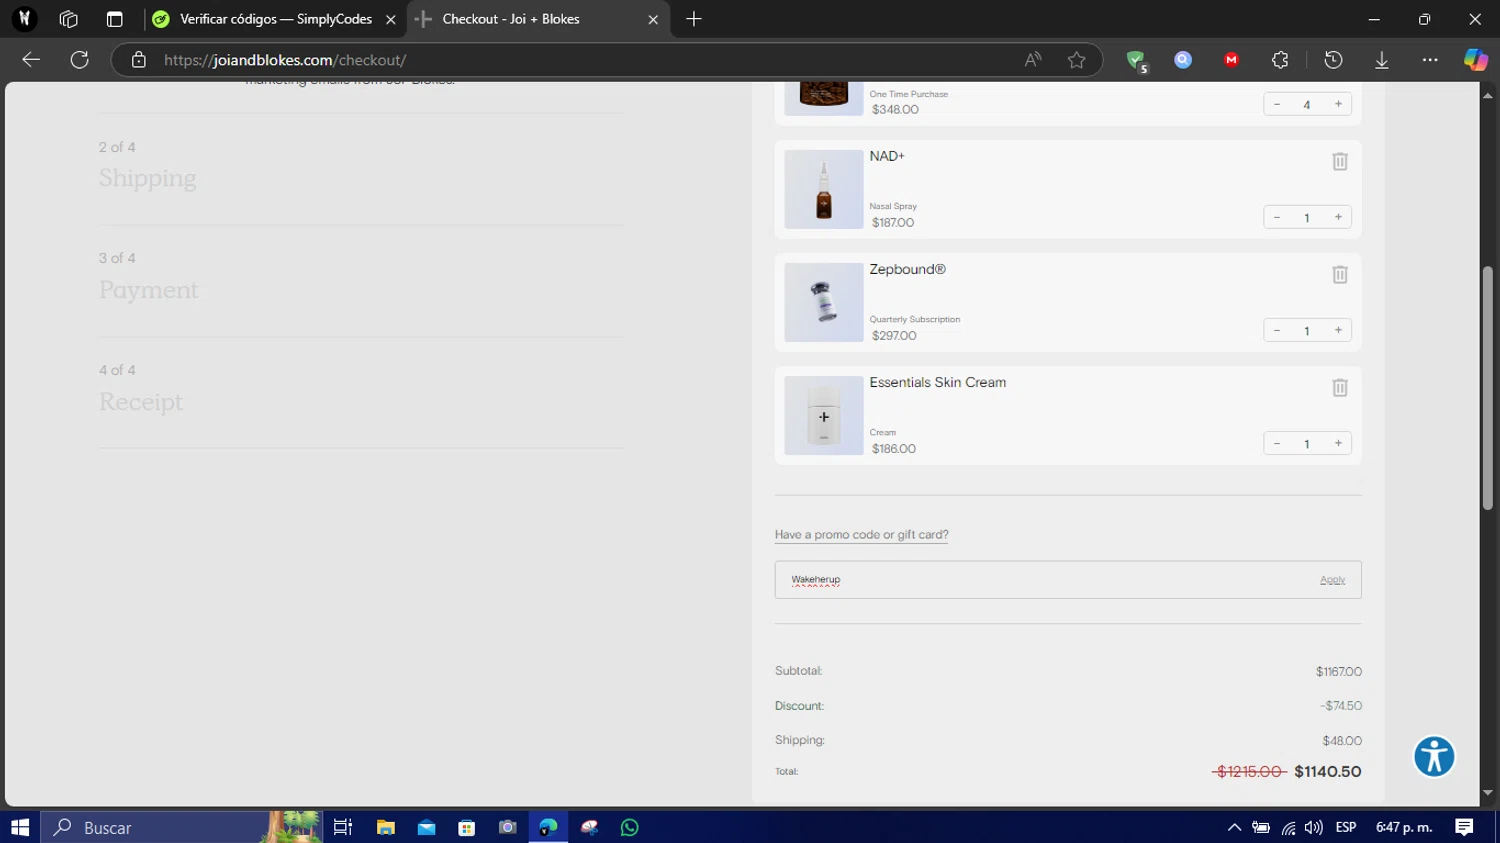View site information lock icon
This screenshot has height=843, width=1500.
[139, 60]
